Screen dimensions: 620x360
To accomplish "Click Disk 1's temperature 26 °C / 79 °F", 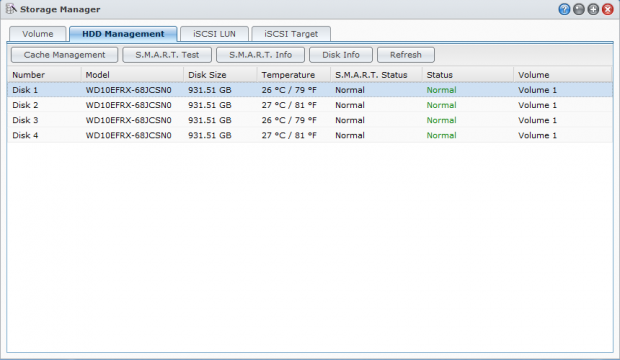I will (x=289, y=90).
